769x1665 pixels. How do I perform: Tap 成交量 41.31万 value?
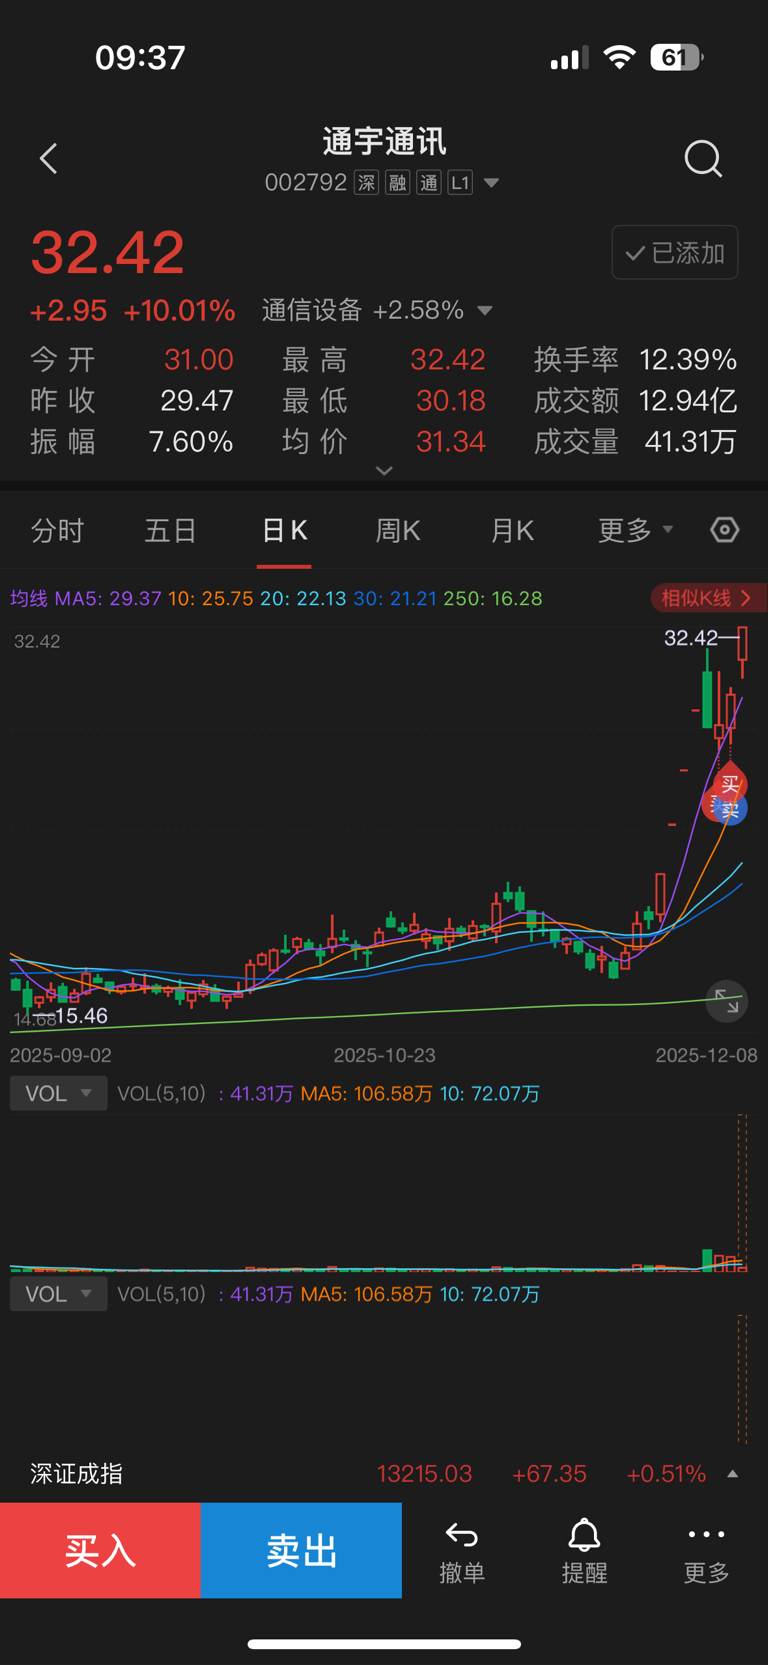(691, 442)
